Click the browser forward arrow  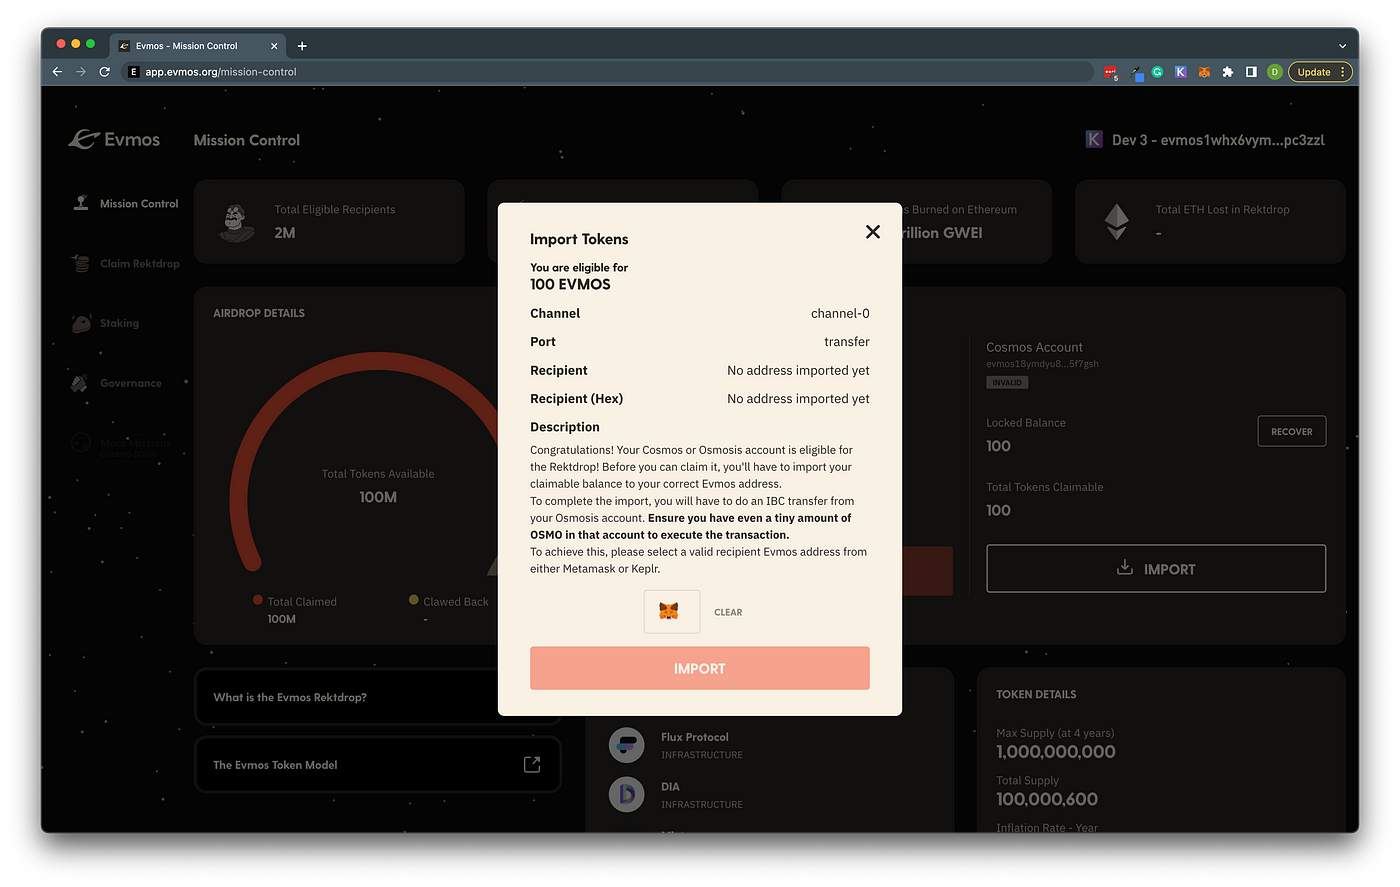coord(81,72)
